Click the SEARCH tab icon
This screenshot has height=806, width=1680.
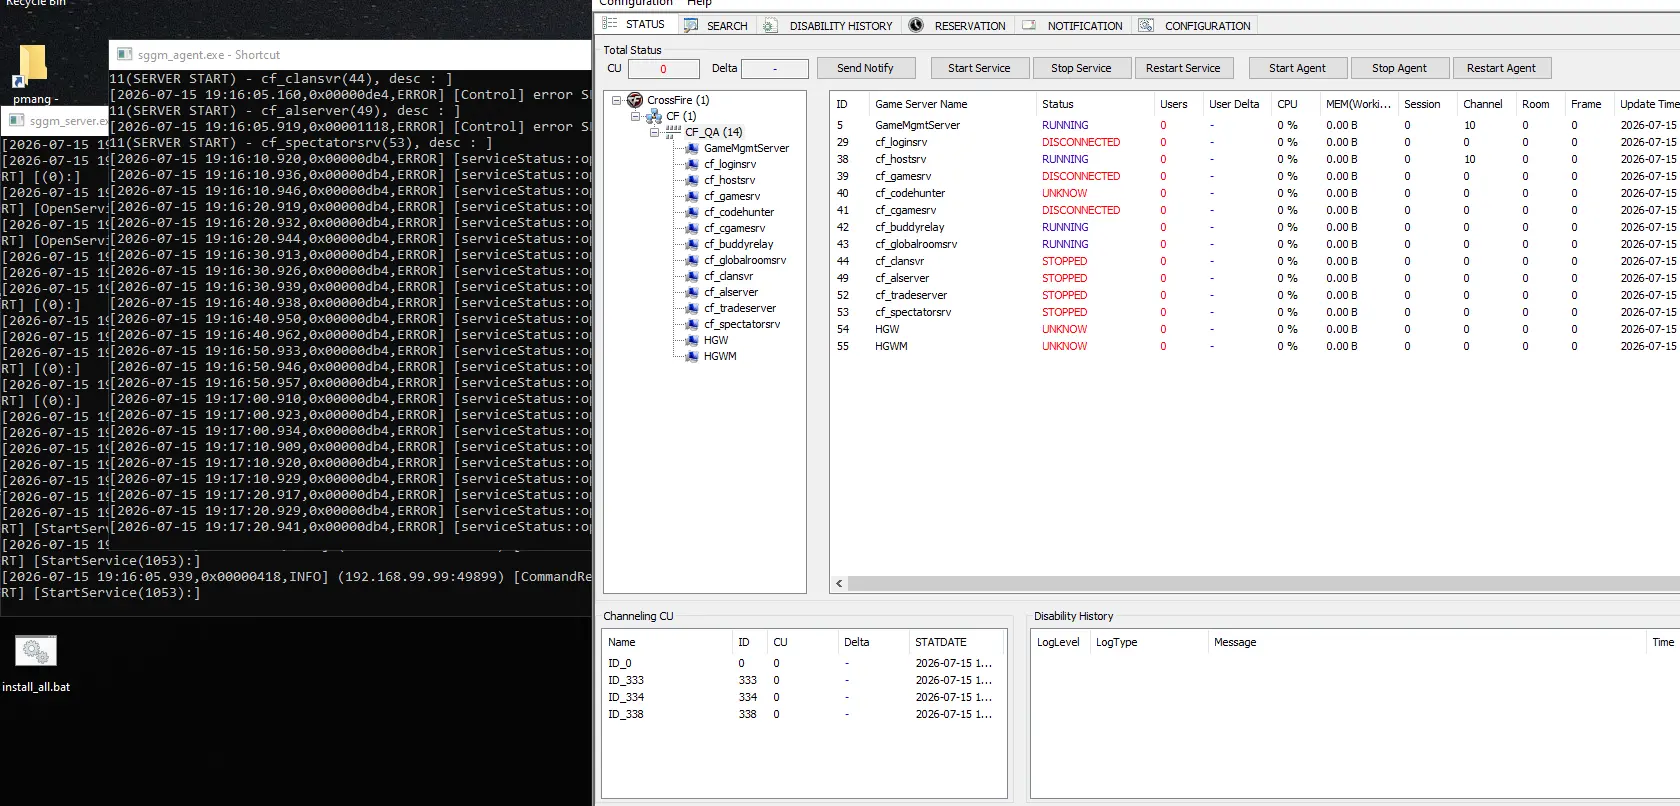point(691,25)
